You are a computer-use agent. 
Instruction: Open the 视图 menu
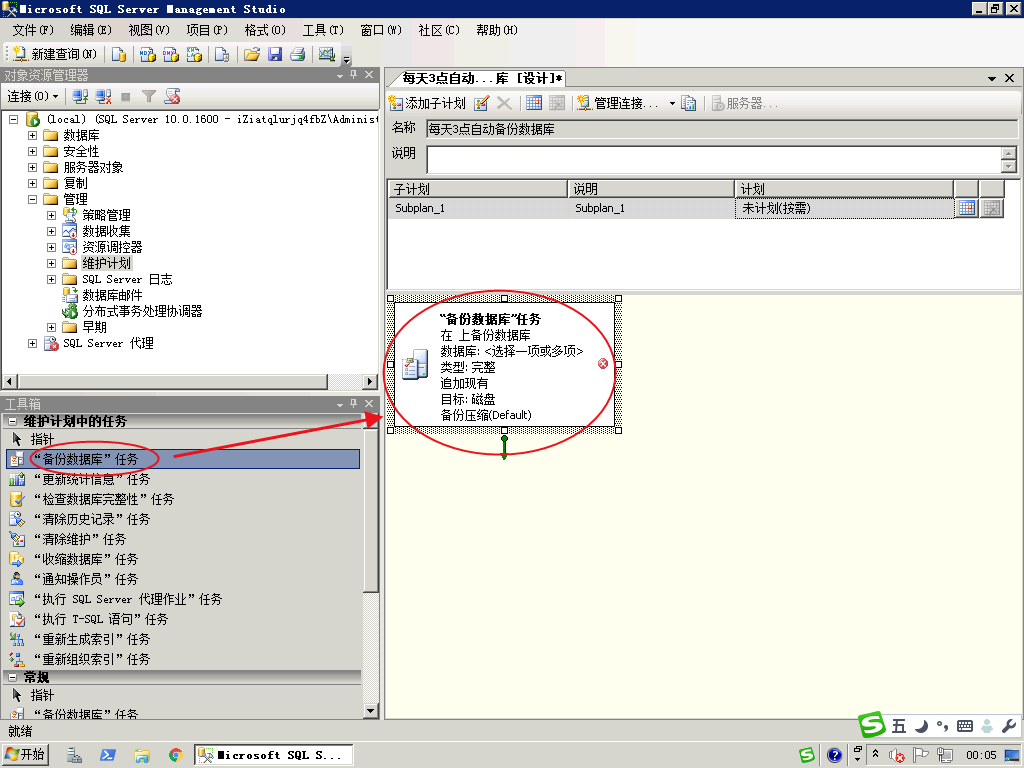tap(149, 30)
